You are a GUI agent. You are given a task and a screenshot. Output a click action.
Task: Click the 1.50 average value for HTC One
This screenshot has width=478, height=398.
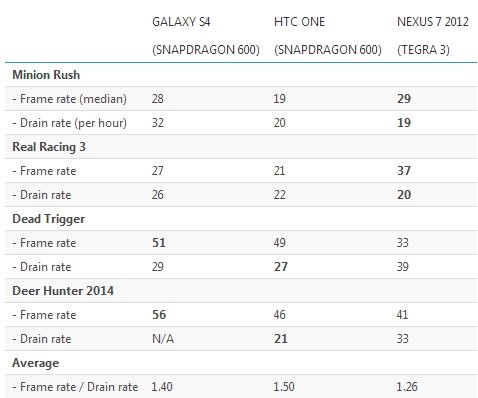point(284,387)
